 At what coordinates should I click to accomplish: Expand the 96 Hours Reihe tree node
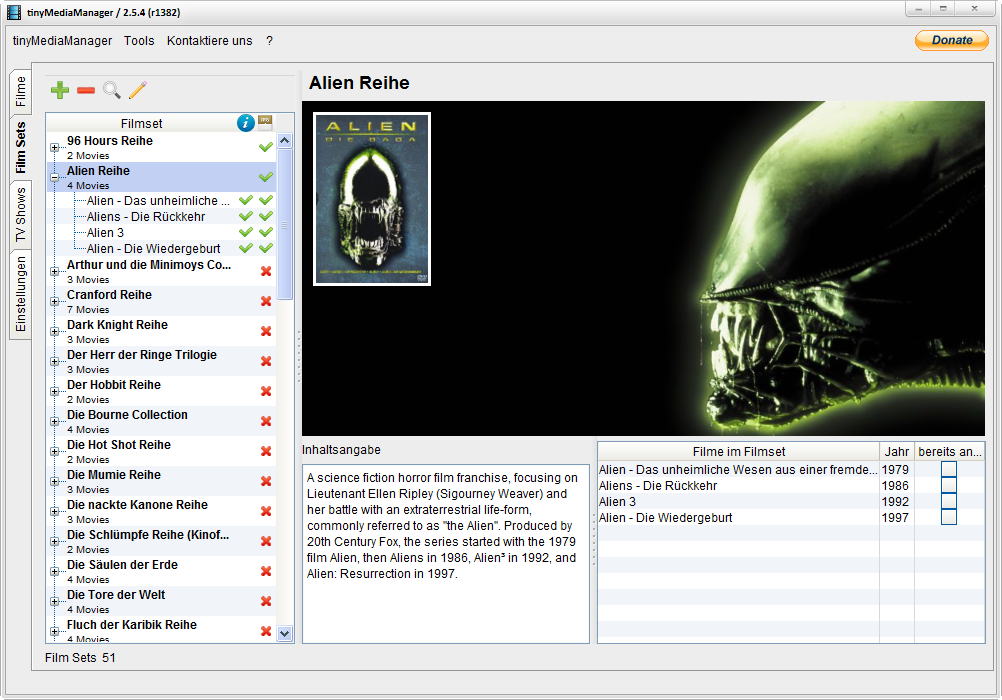point(55,148)
